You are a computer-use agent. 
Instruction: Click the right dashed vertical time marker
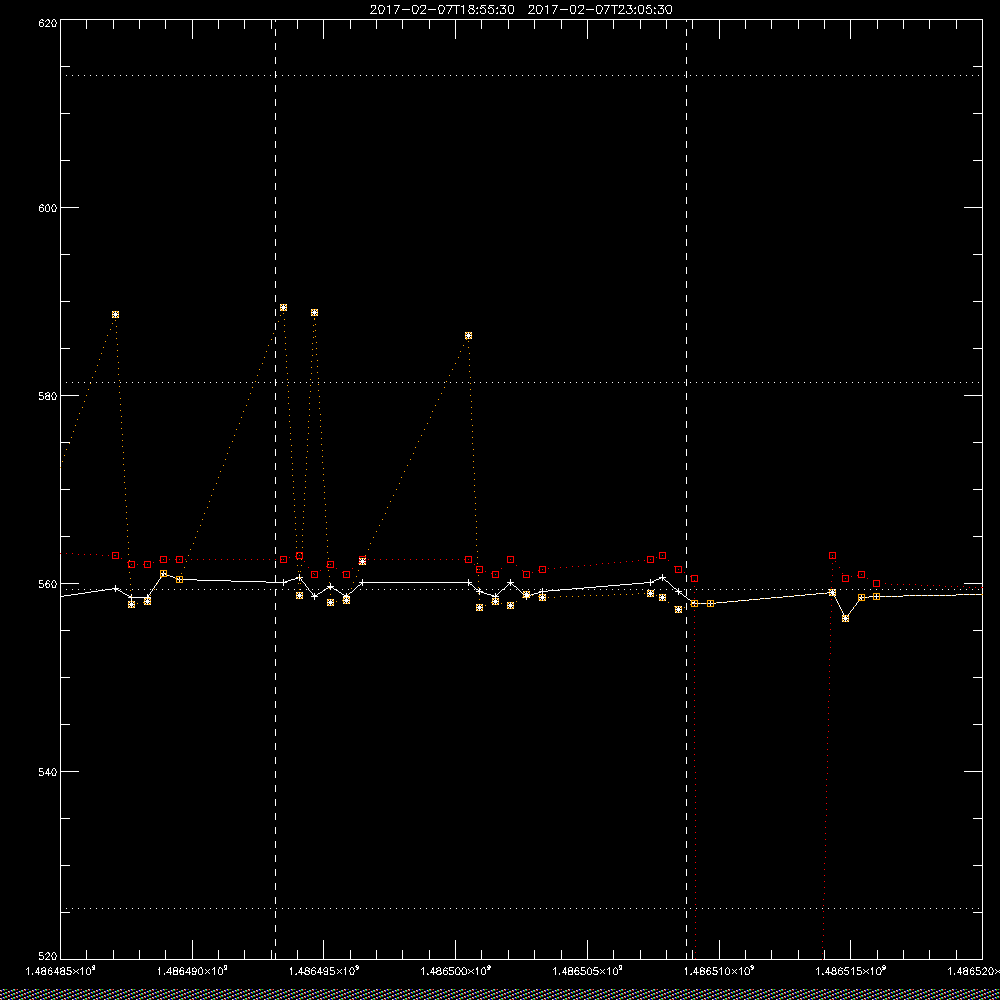click(687, 489)
